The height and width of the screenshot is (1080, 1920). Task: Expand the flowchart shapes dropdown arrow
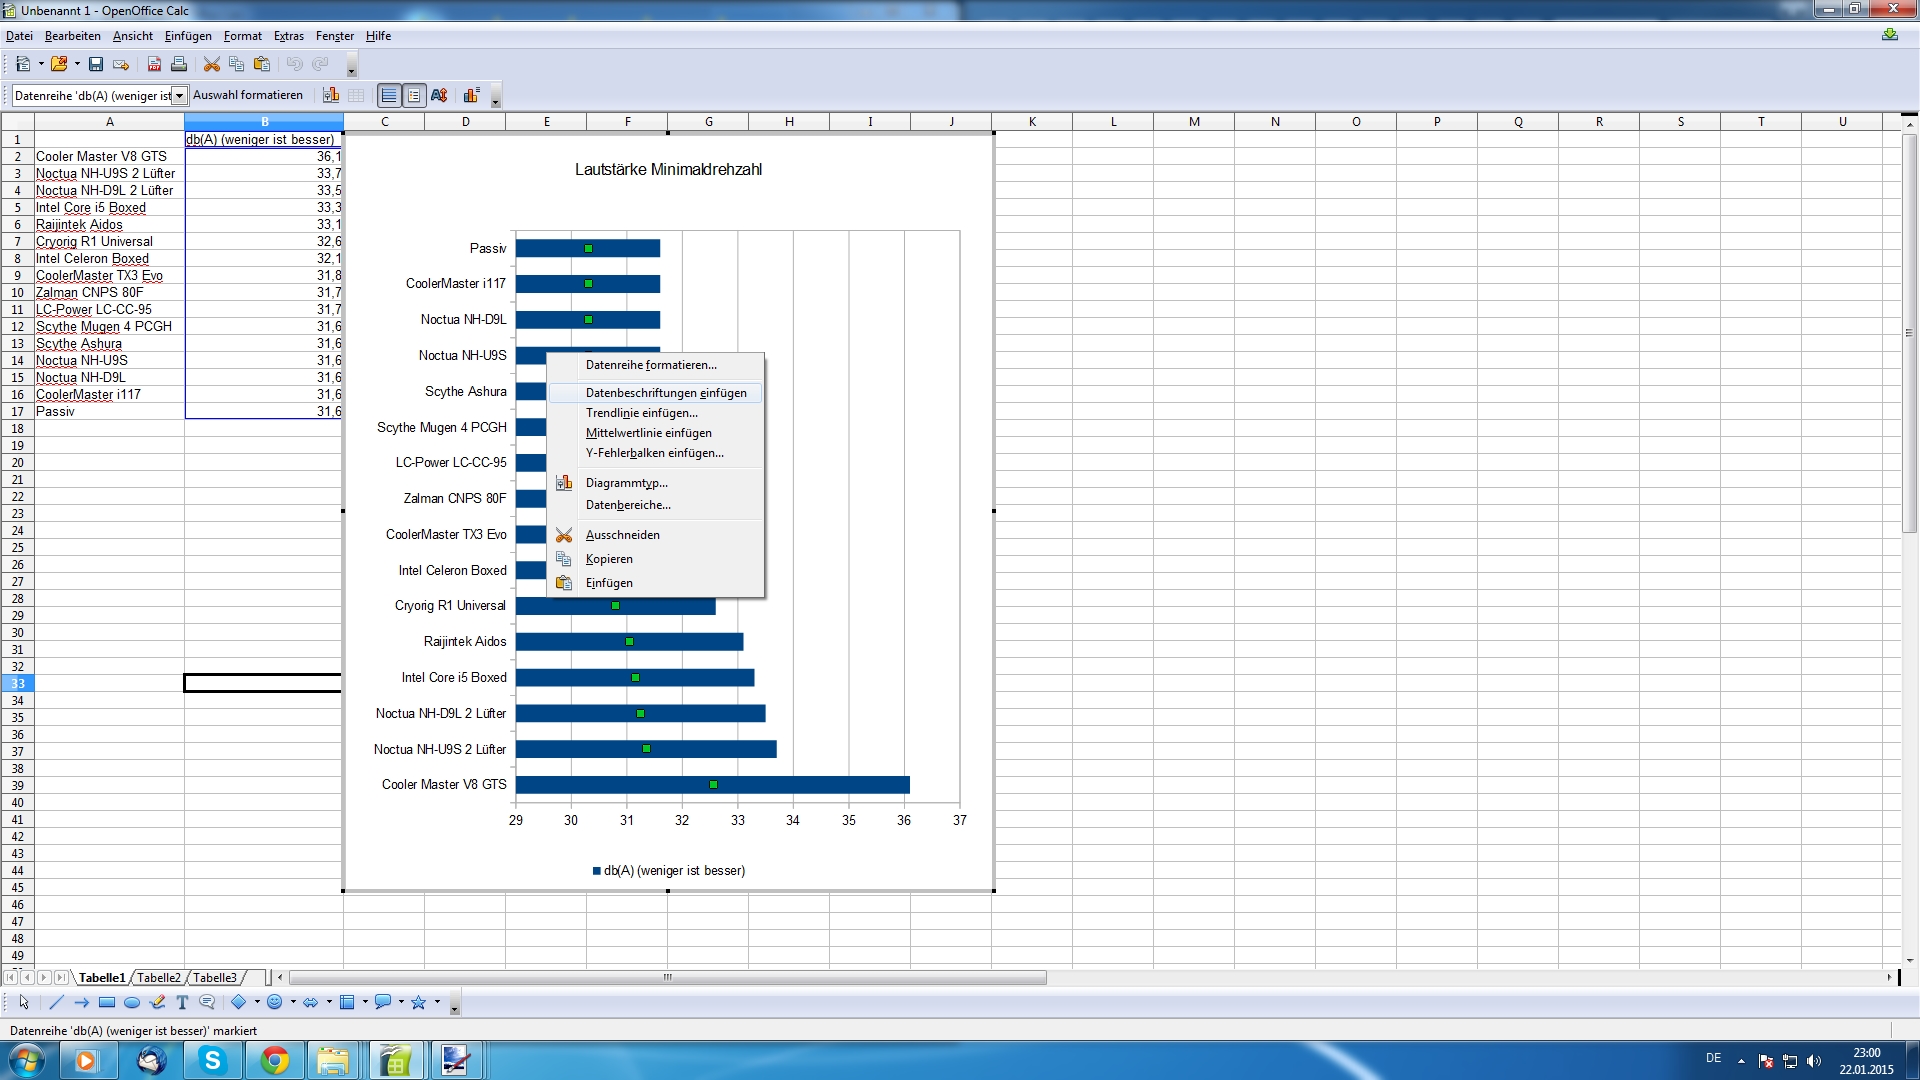[x=365, y=1002]
